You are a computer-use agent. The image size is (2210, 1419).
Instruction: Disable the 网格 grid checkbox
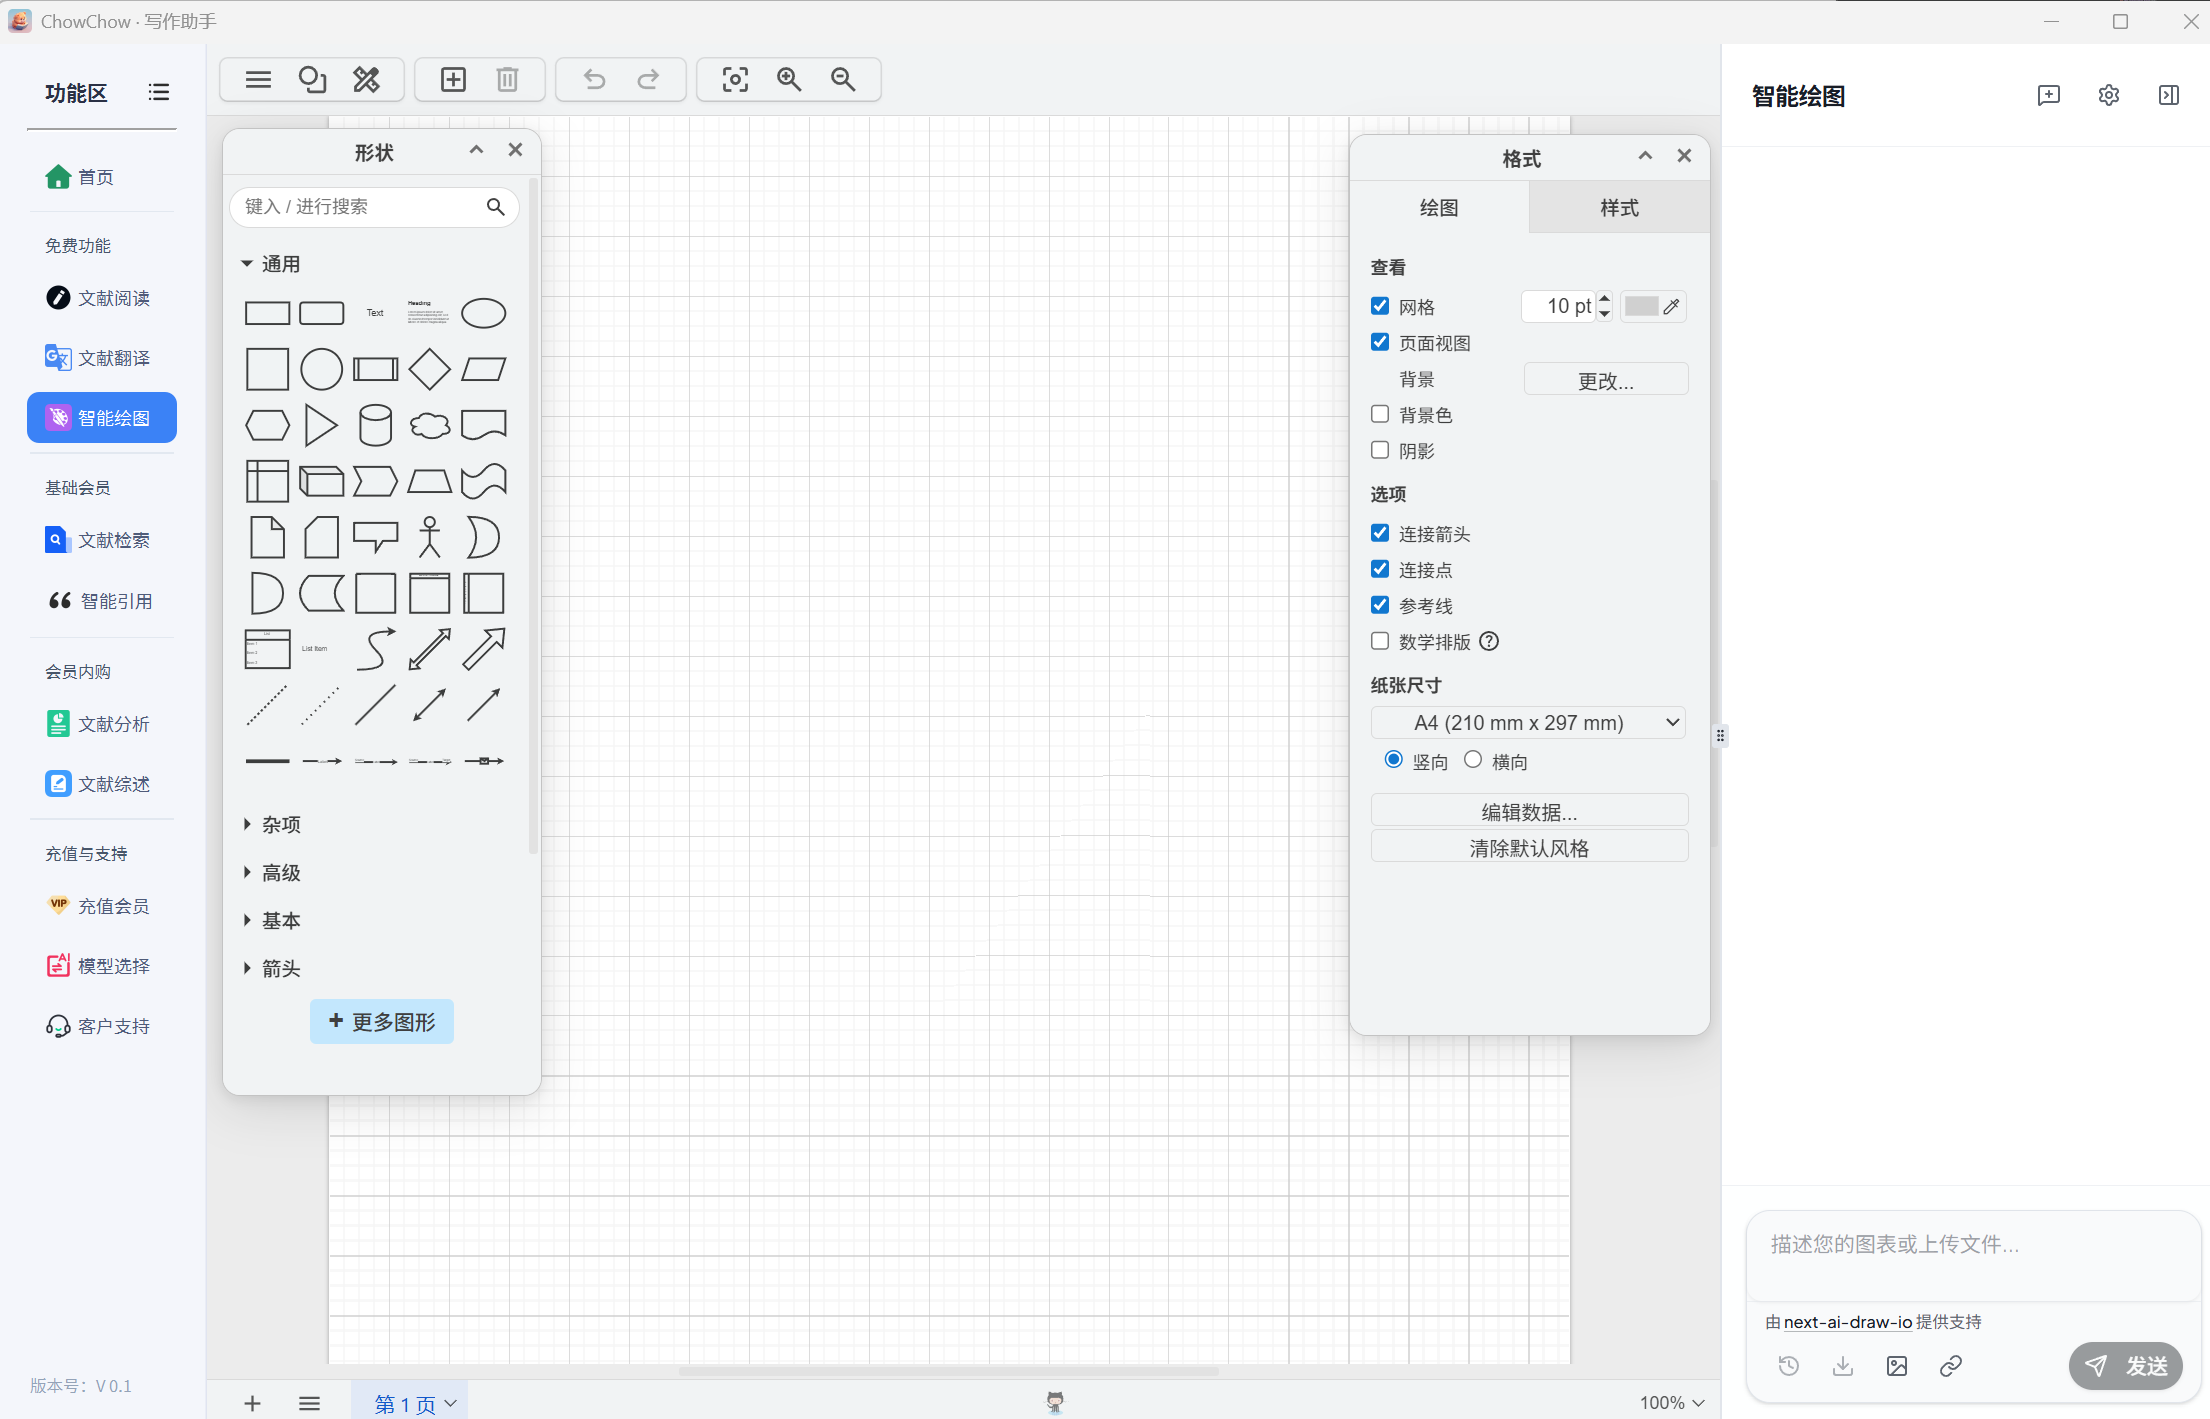tap(1380, 306)
